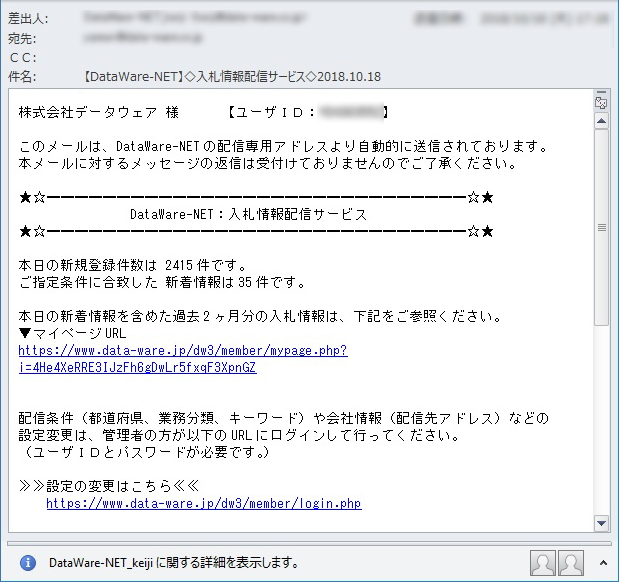Image resolution: width=619 pixels, height=582 pixels.
Task: Click the 件名 label
Action: tap(22, 77)
